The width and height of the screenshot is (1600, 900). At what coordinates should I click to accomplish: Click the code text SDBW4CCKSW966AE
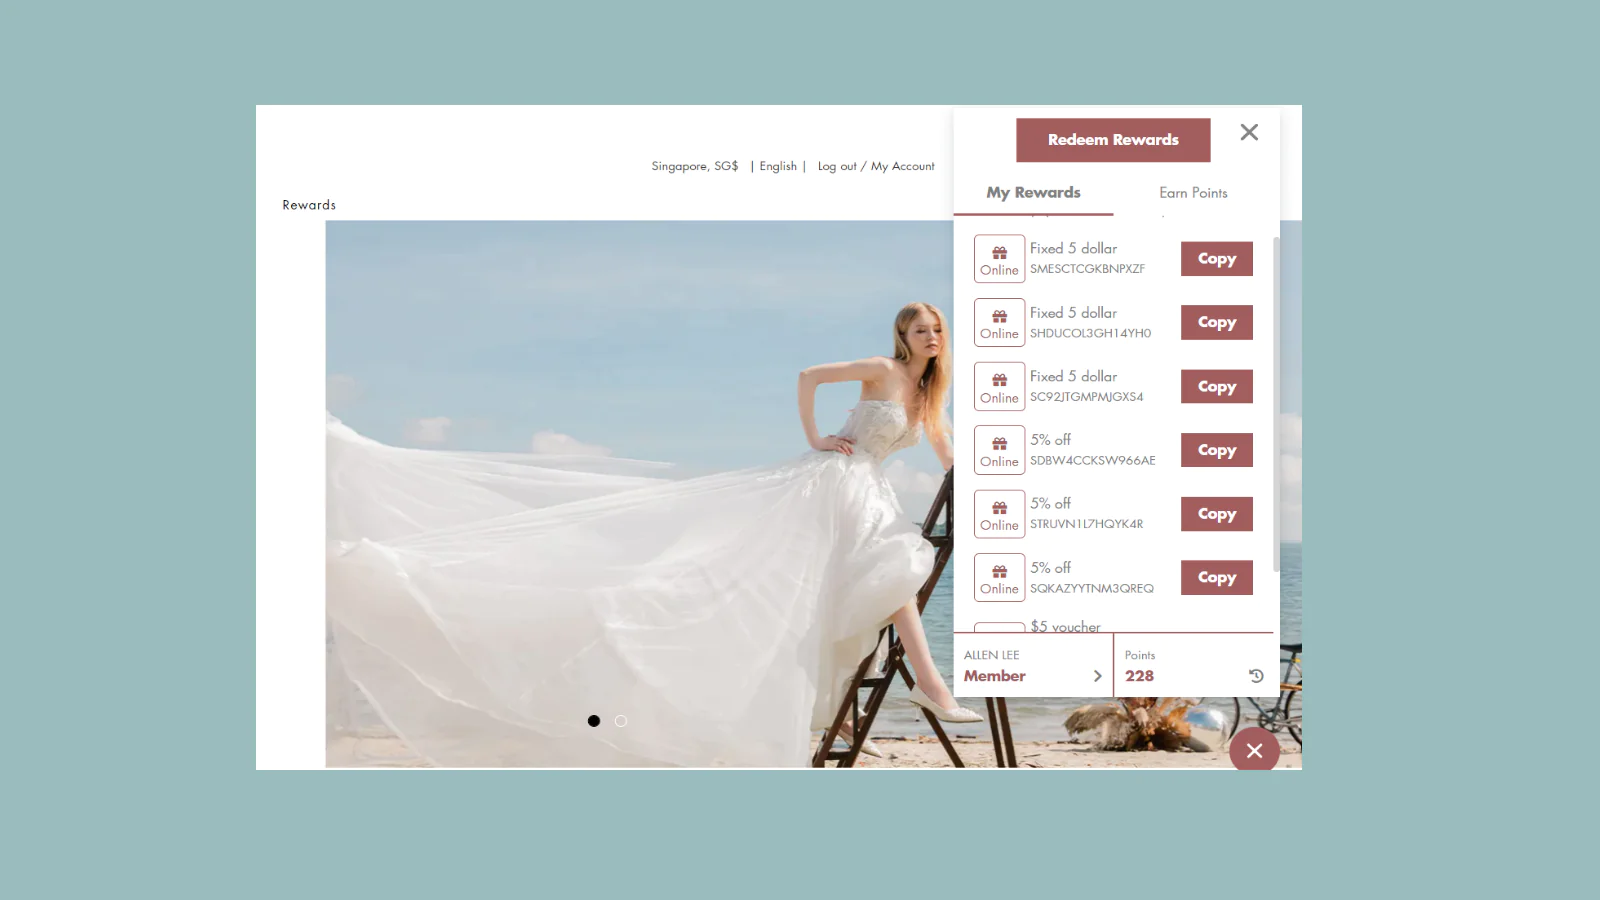1093,461
